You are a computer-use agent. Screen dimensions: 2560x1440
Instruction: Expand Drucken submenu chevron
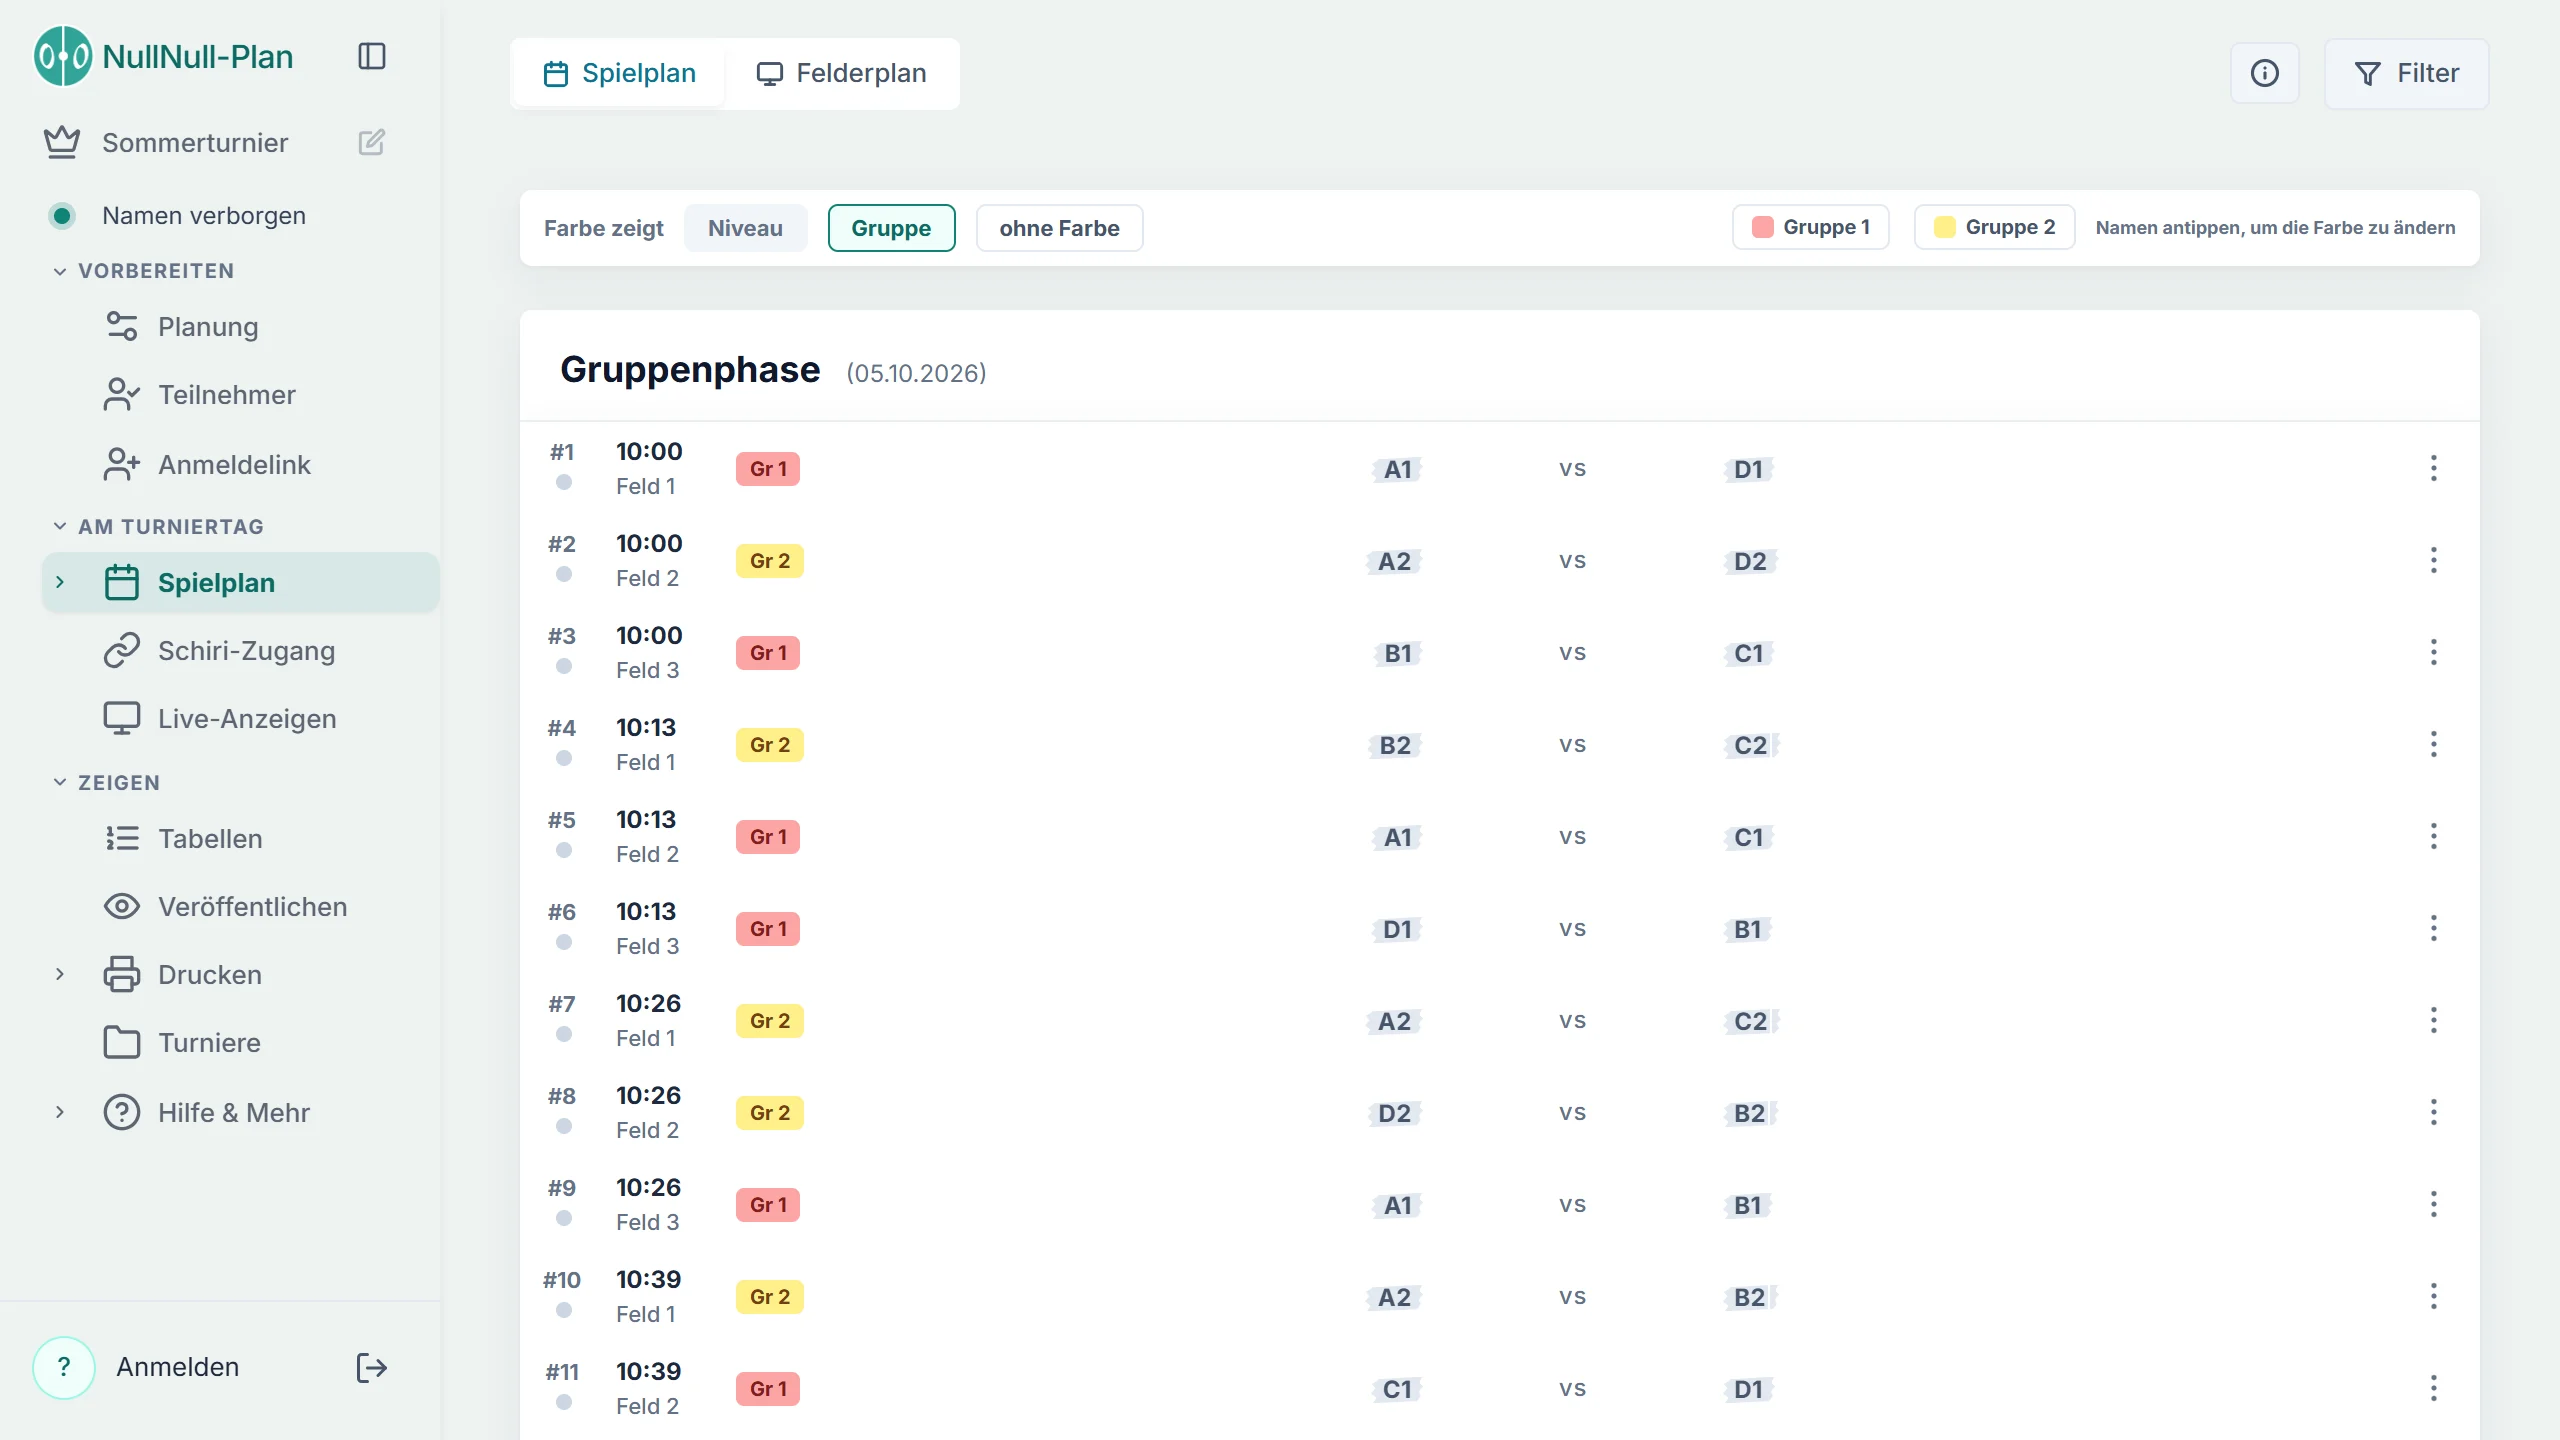tap(60, 974)
